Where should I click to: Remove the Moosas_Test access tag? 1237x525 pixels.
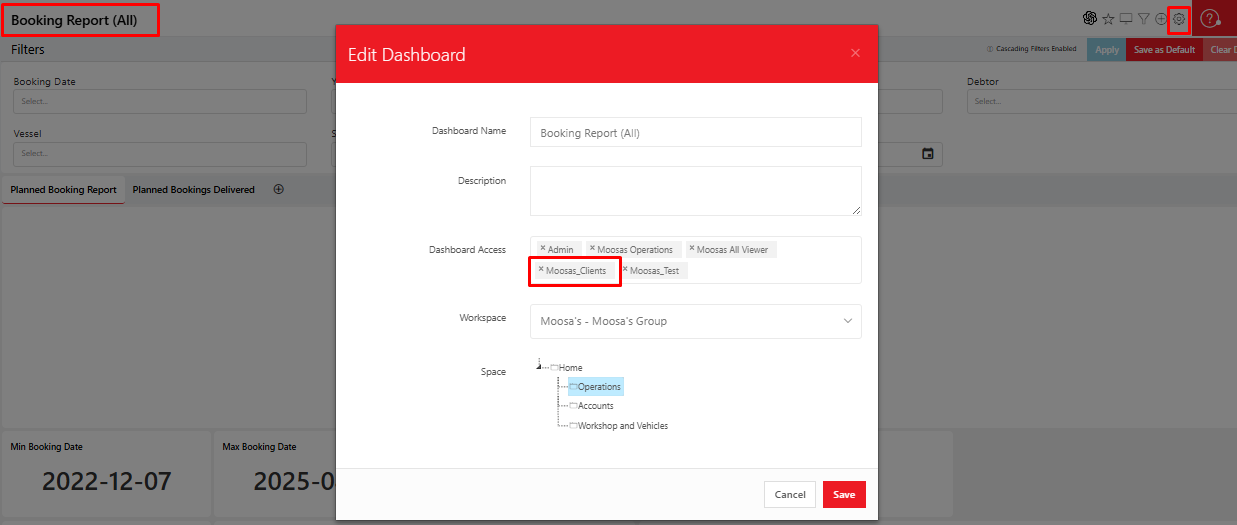coord(625,269)
